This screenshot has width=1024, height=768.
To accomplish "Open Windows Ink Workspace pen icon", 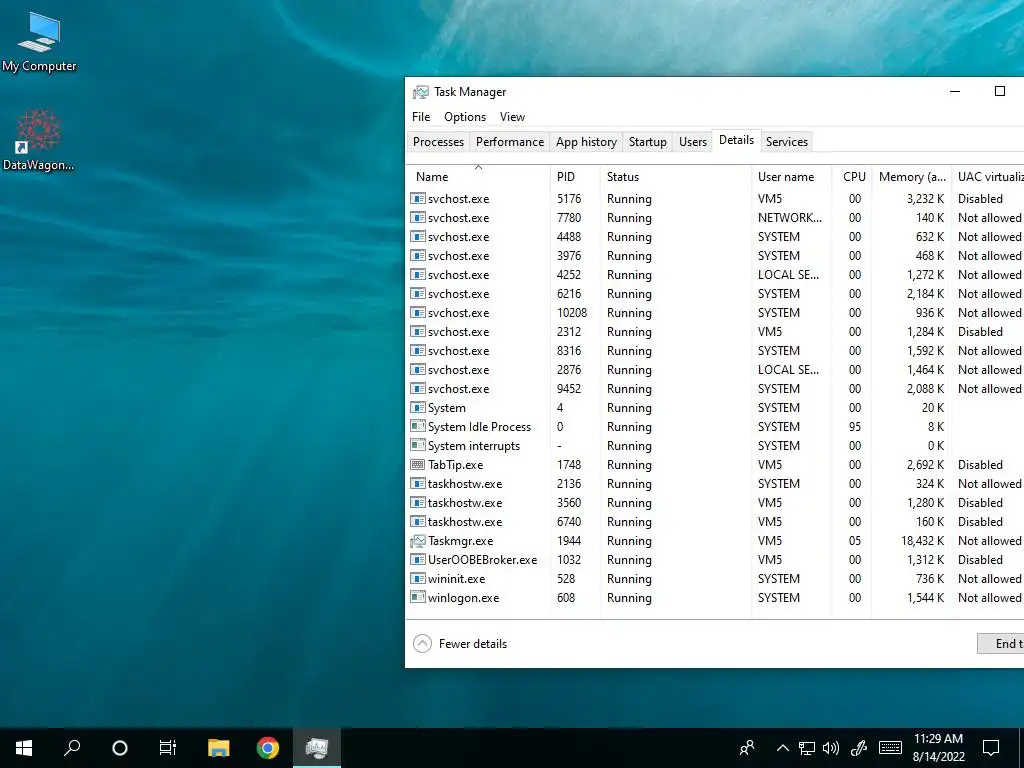I will (x=859, y=748).
